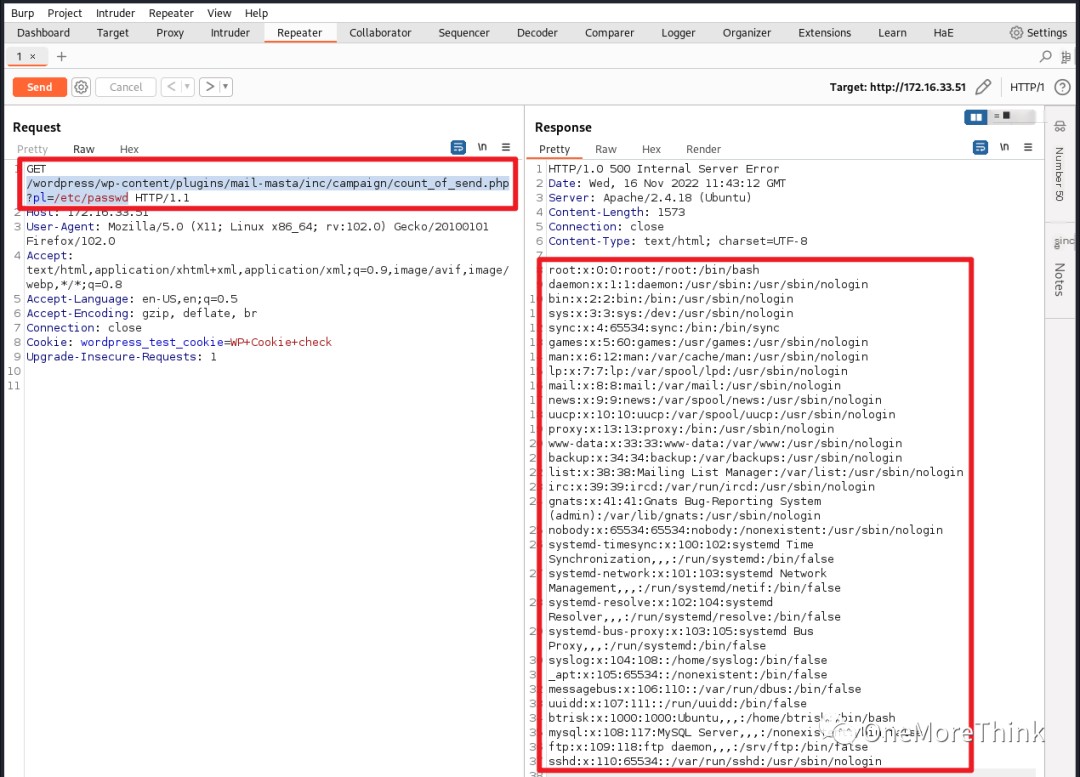
Task: Switch to the Sequencer tab
Action: click(x=464, y=32)
